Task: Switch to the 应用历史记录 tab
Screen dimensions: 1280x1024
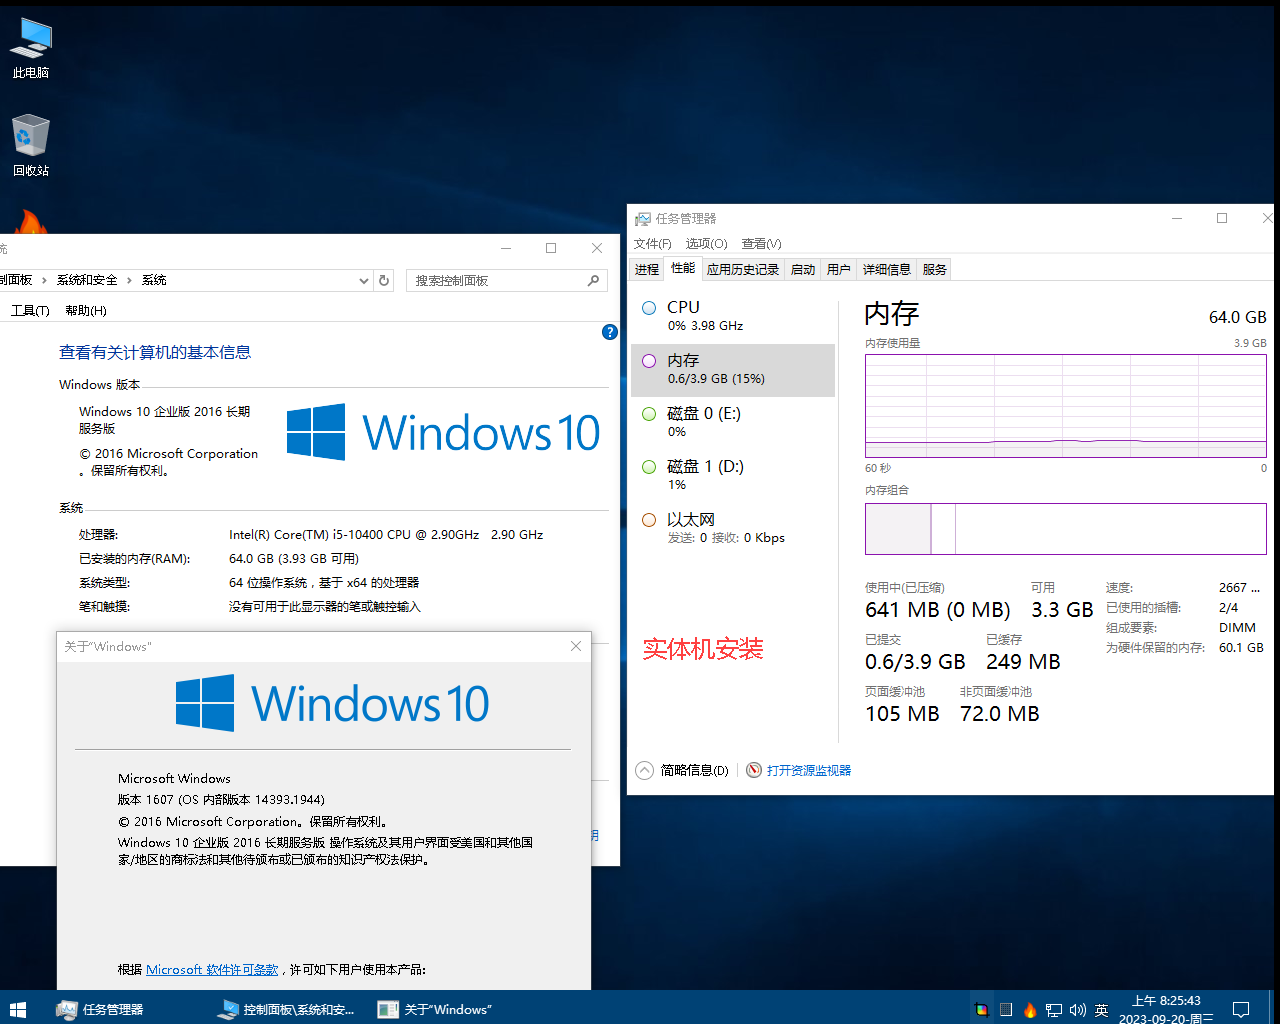Action: [x=743, y=269]
